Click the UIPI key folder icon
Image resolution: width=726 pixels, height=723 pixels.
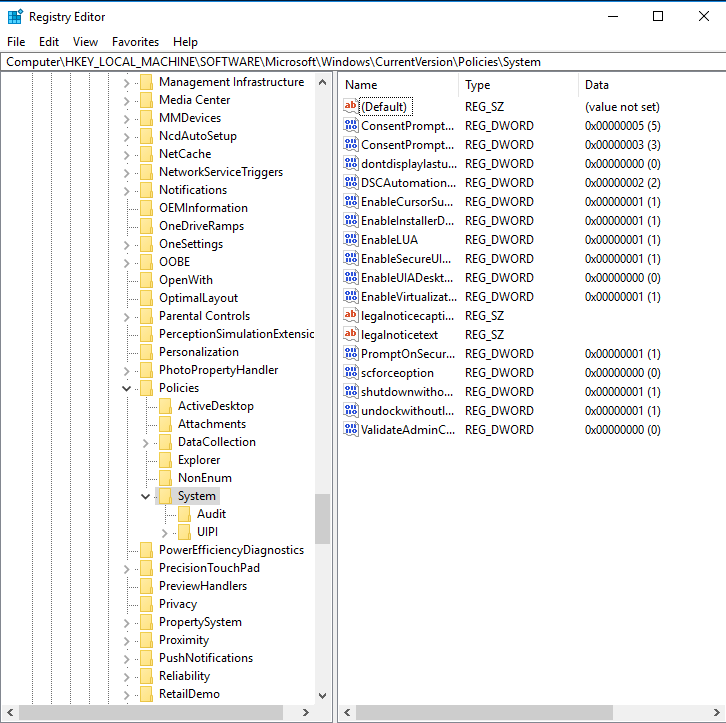click(x=184, y=532)
